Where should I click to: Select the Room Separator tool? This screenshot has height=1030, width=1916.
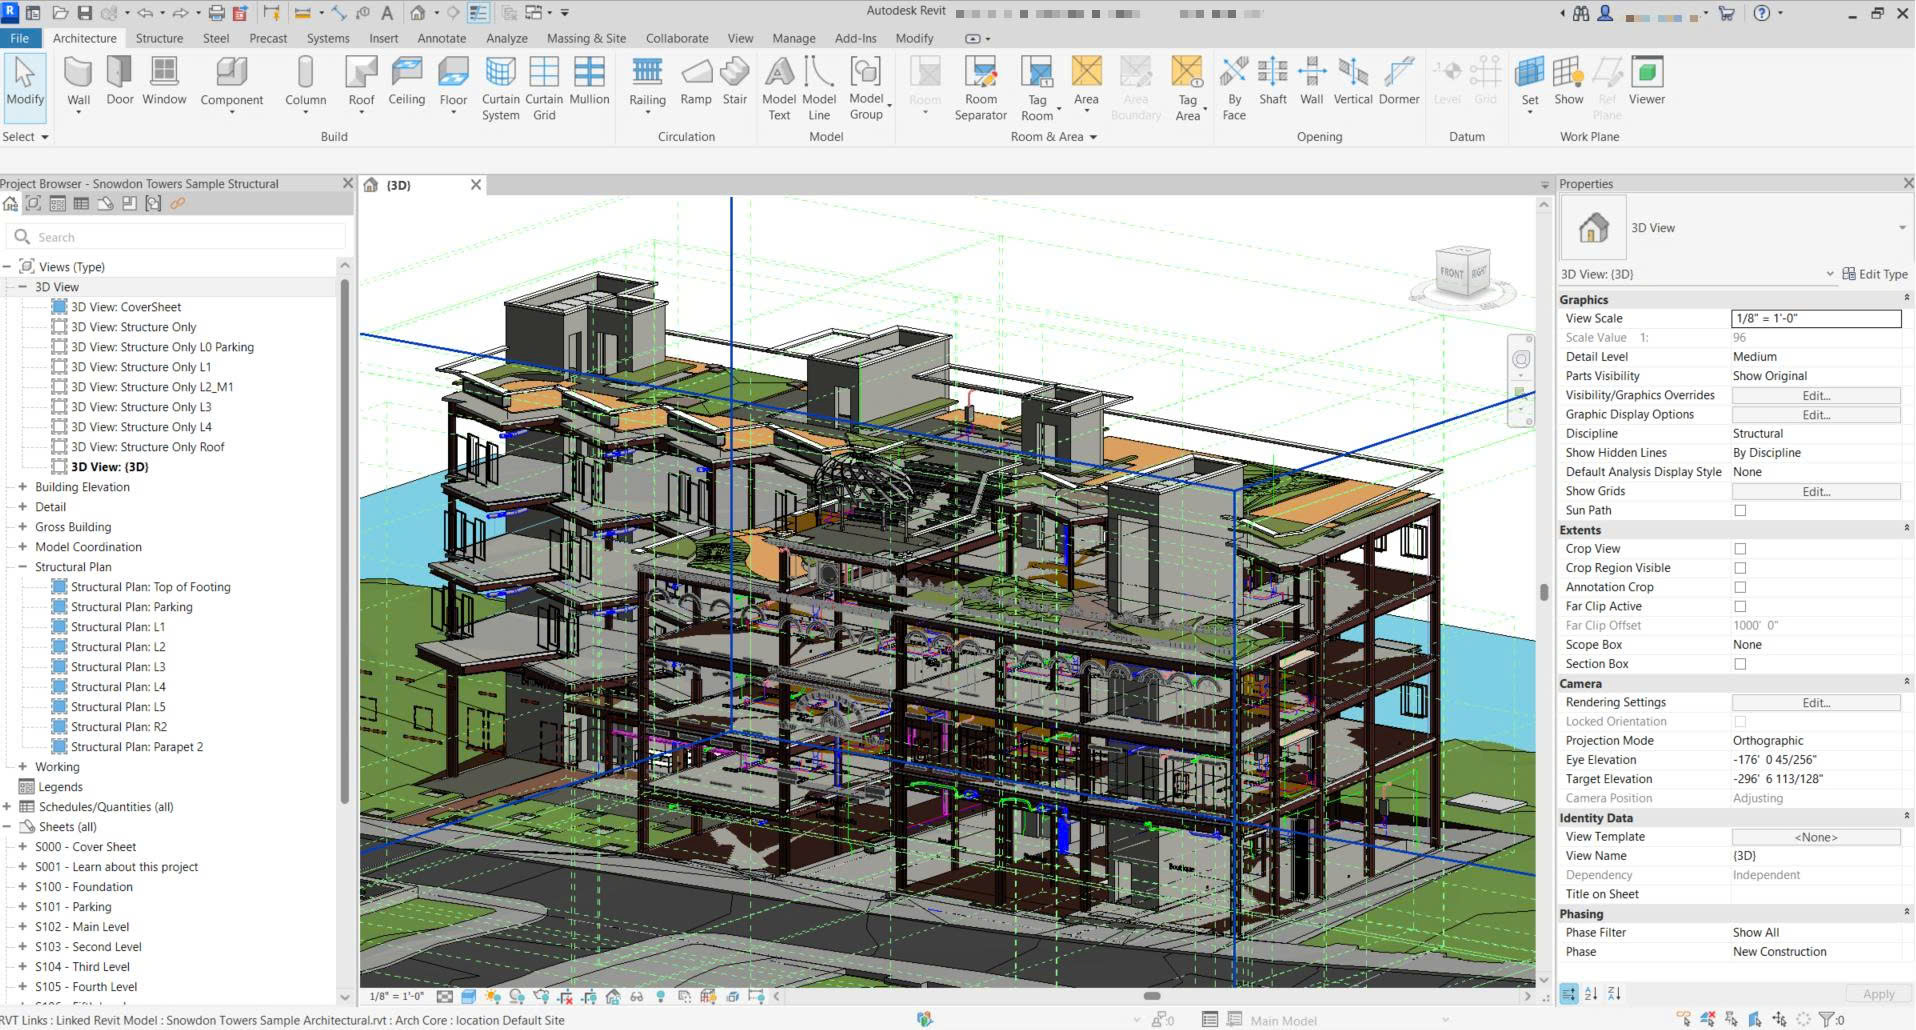pos(980,88)
